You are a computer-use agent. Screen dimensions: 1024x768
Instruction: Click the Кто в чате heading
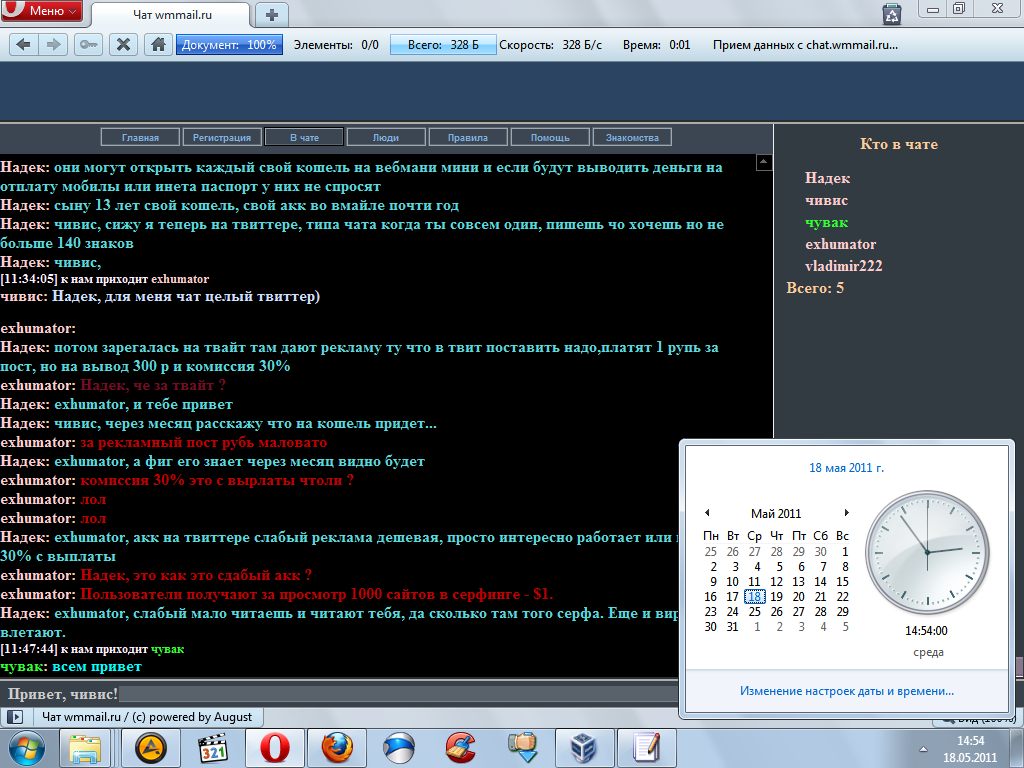899,144
